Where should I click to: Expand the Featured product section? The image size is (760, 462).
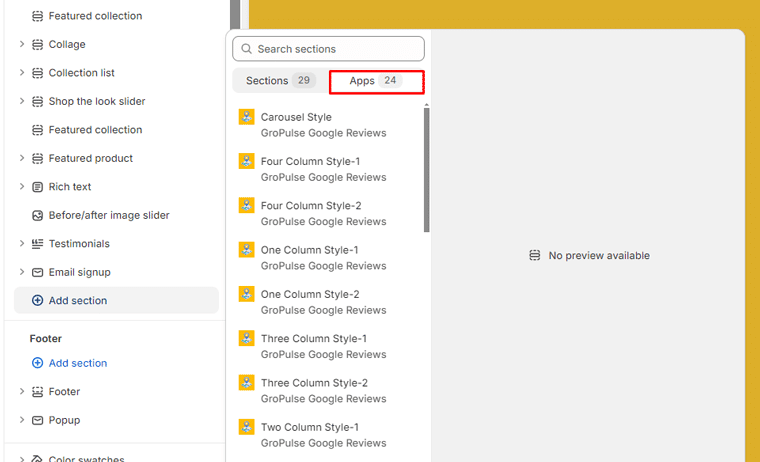pyautogui.click(x=22, y=158)
